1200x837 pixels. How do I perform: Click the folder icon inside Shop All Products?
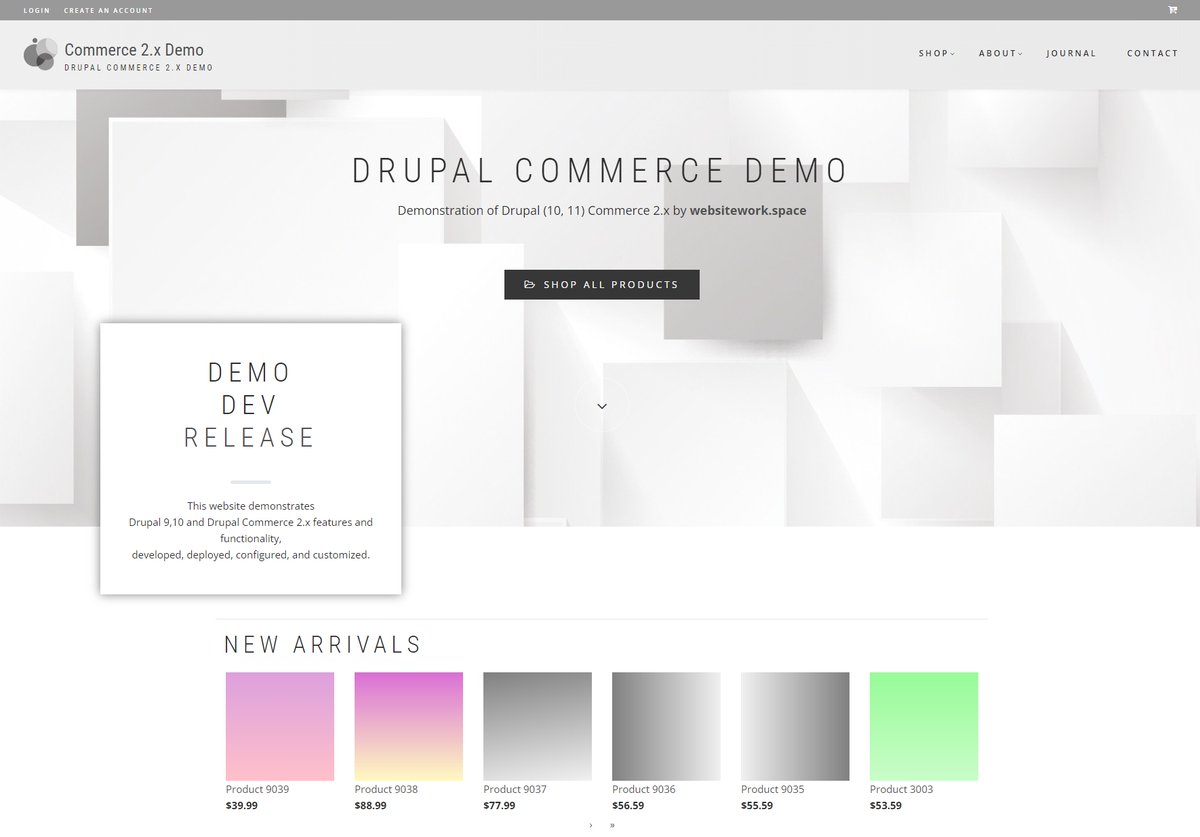(x=530, y=284)
